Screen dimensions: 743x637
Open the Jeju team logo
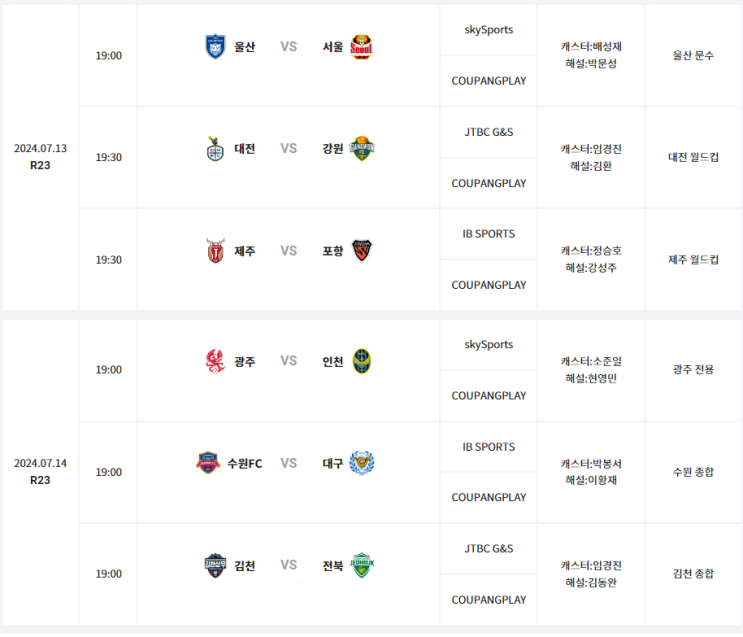[x=214, y=251]
